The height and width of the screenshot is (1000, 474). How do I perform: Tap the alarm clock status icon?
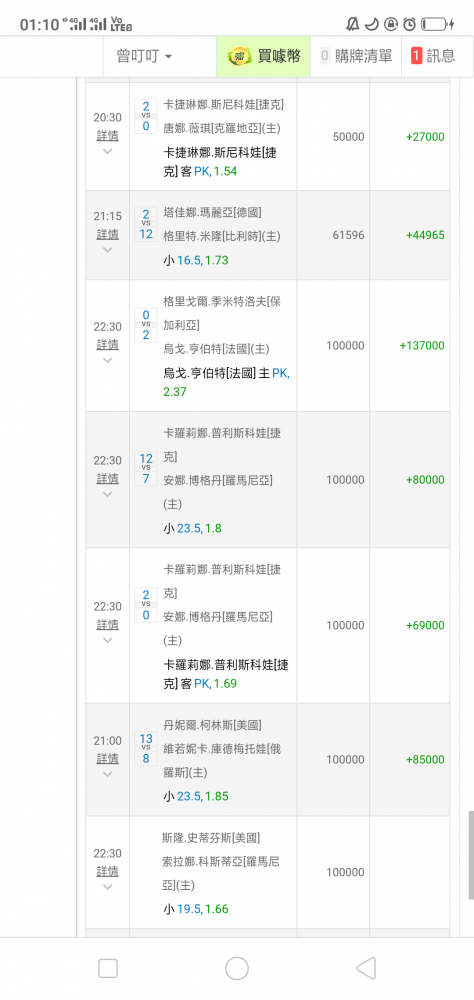[410, 24]
